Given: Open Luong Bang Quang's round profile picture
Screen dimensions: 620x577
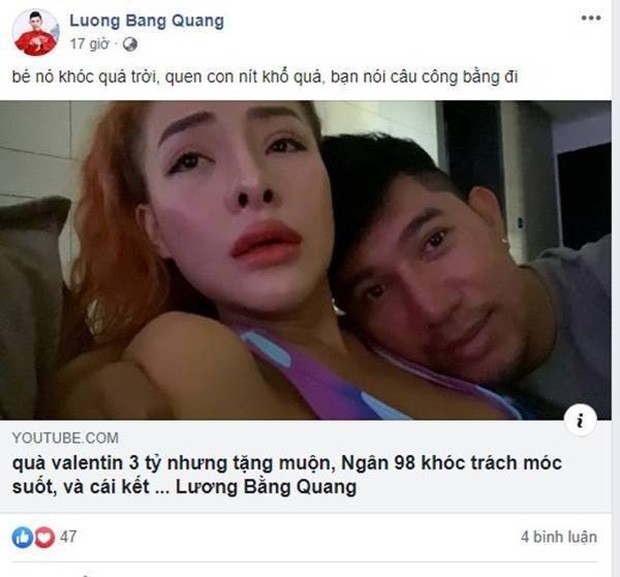Looking at the screenshot, I should (x=36, y=32).
